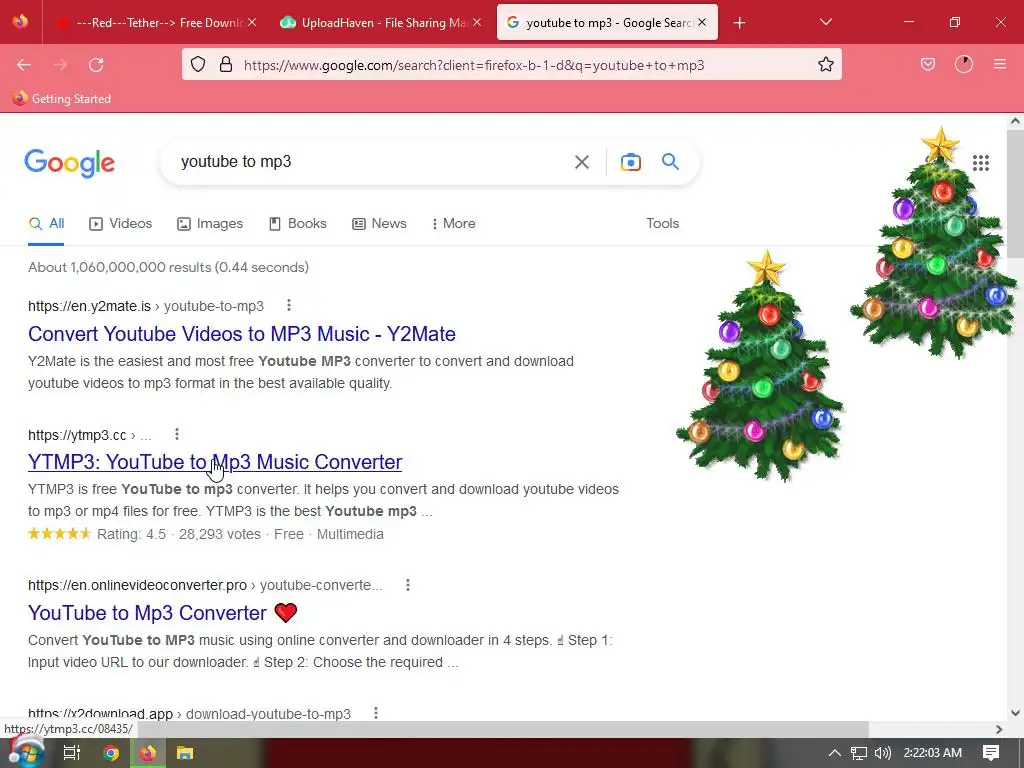Open options for the onlinevideoconverter result
The image size is (1024, 768).
point(408,584)
